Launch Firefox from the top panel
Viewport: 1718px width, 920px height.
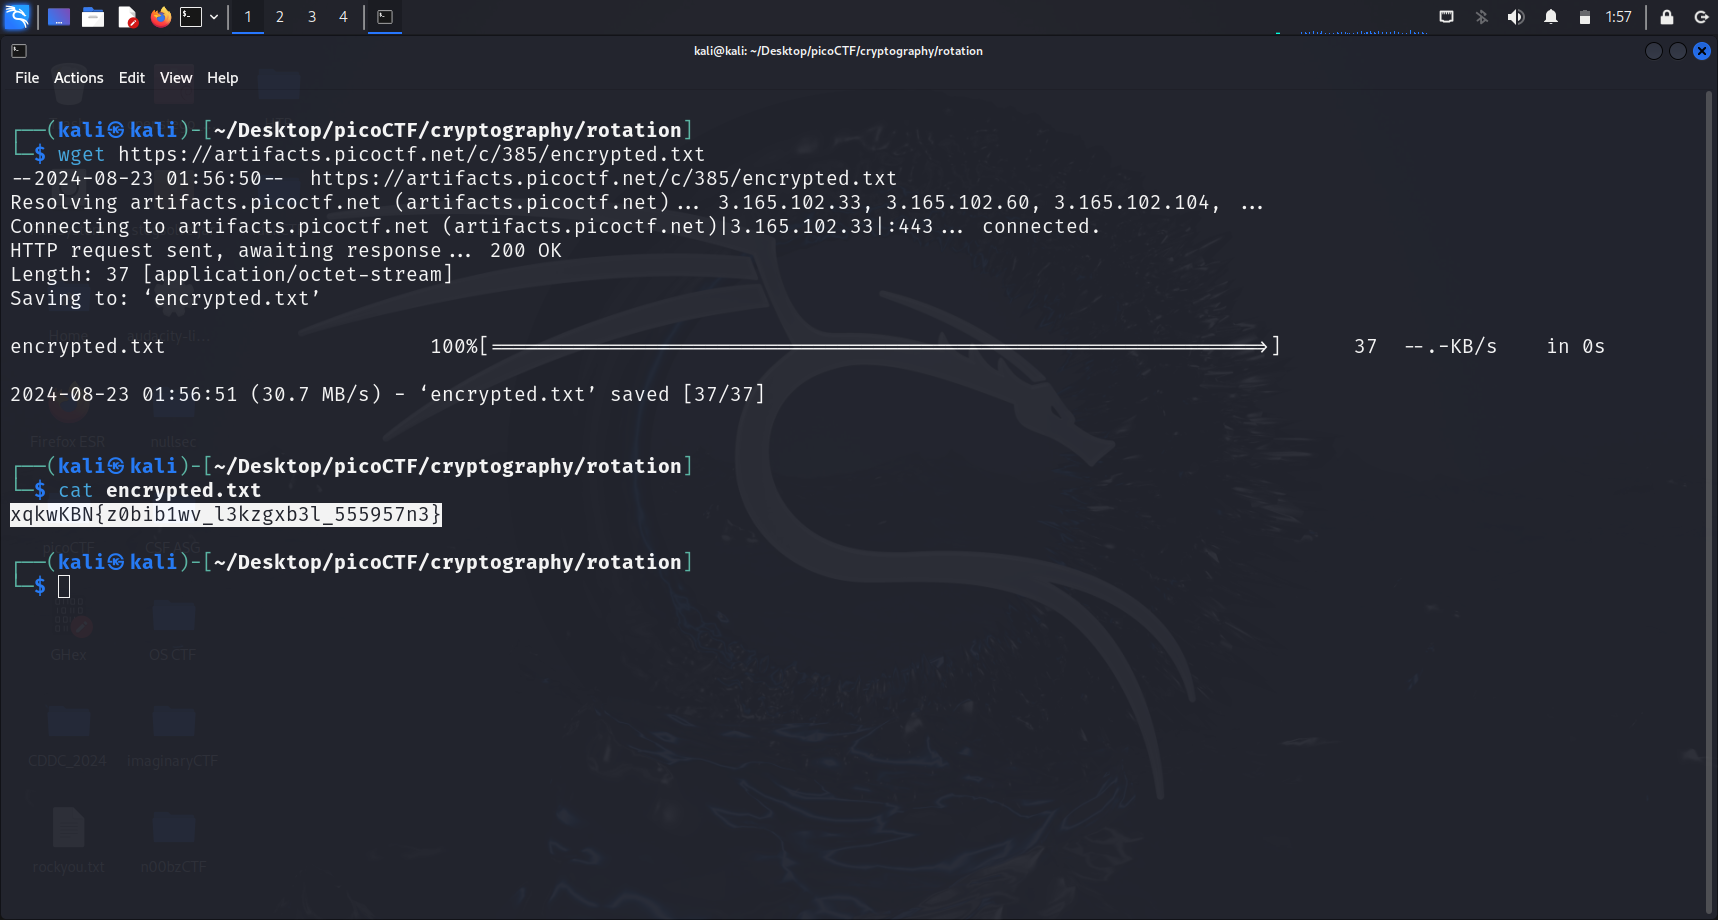[160, 17]
